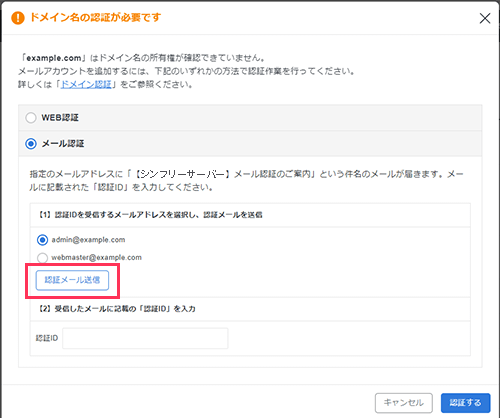The image size is (500, 418).
Task: Choose the admin@example.com radio option
Action: pos(42,240)
